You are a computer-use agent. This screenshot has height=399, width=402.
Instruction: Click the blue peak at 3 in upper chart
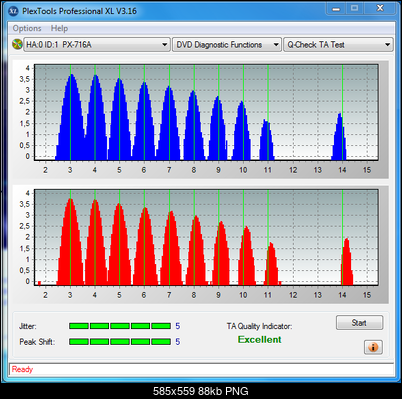[71, 117]
